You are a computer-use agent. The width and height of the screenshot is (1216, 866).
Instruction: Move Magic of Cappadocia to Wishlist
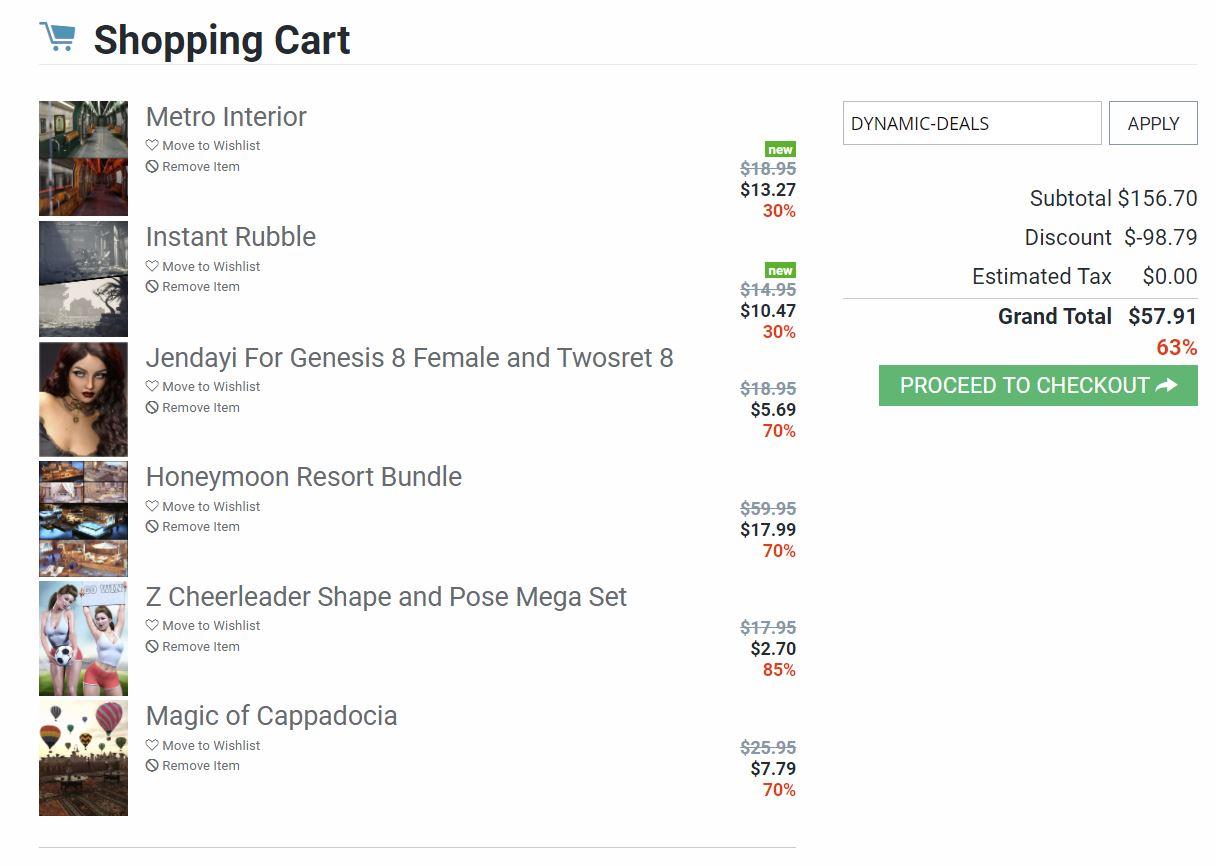tap(210, 745)
